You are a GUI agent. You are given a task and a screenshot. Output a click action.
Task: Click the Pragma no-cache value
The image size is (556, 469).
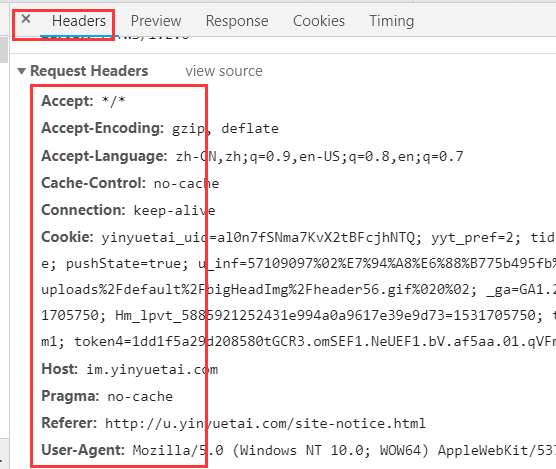click(140, 396)
